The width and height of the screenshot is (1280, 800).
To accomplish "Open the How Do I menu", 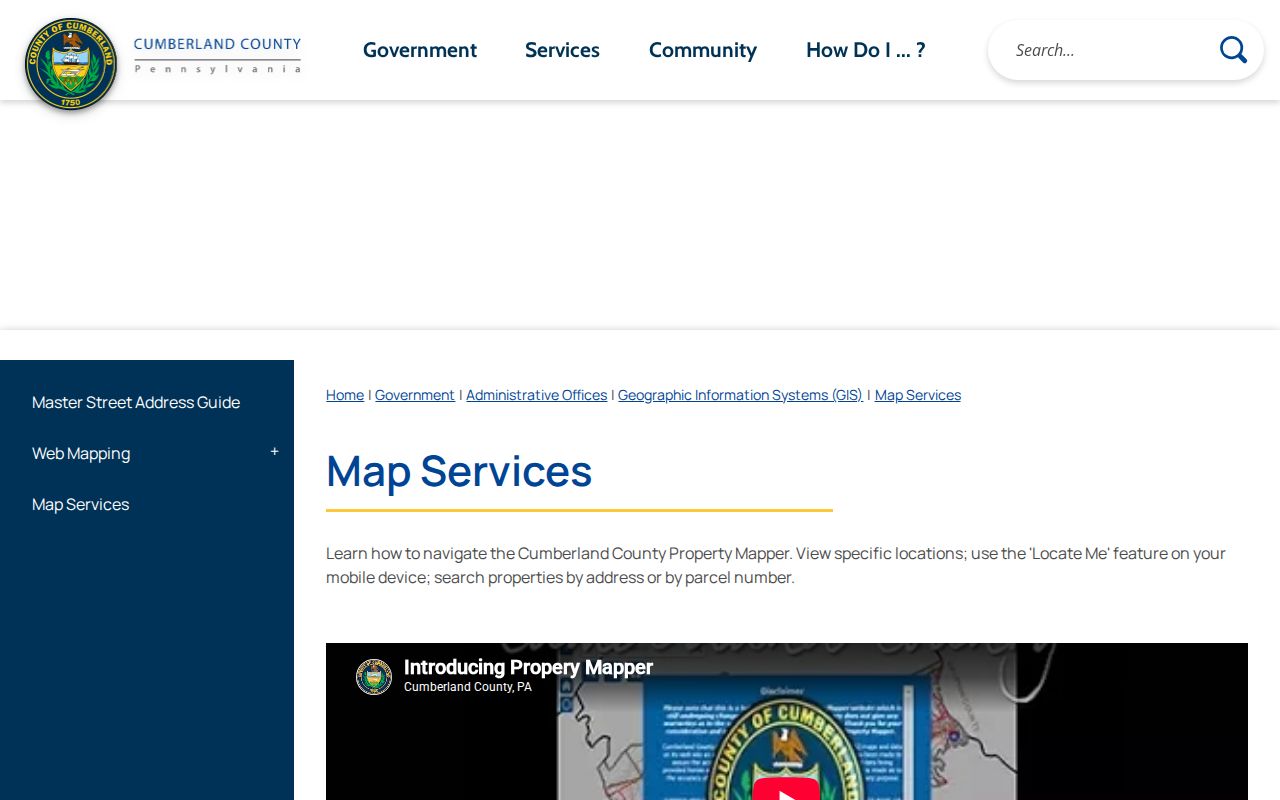I will [x=866, y=50].
